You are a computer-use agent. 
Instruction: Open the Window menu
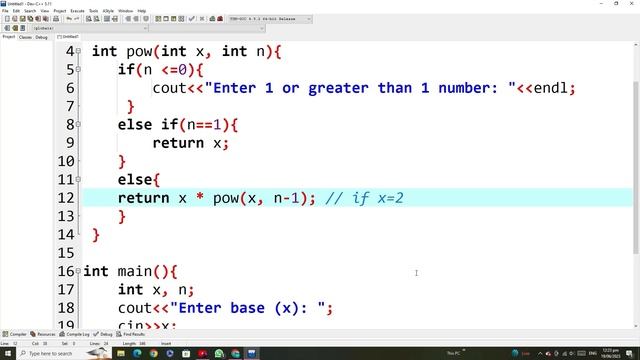coord(125,11)
